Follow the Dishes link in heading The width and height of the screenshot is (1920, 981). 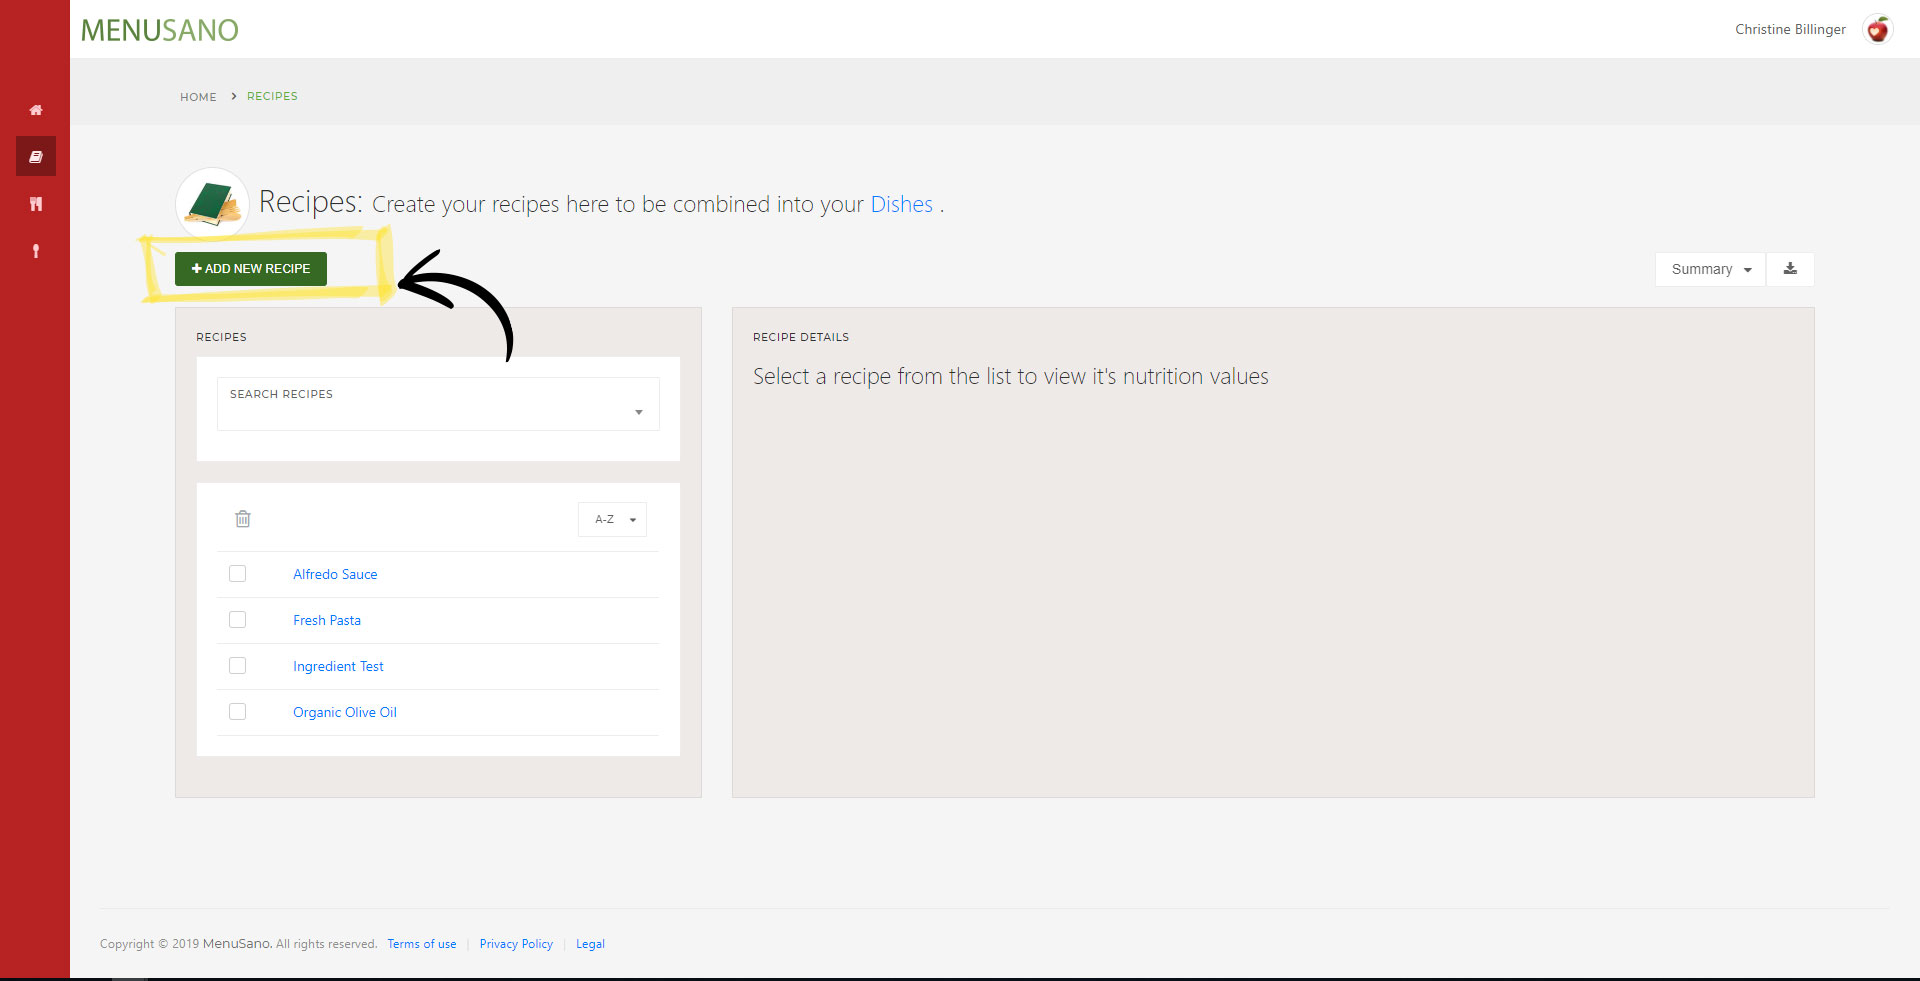click(x=901, y=204)
